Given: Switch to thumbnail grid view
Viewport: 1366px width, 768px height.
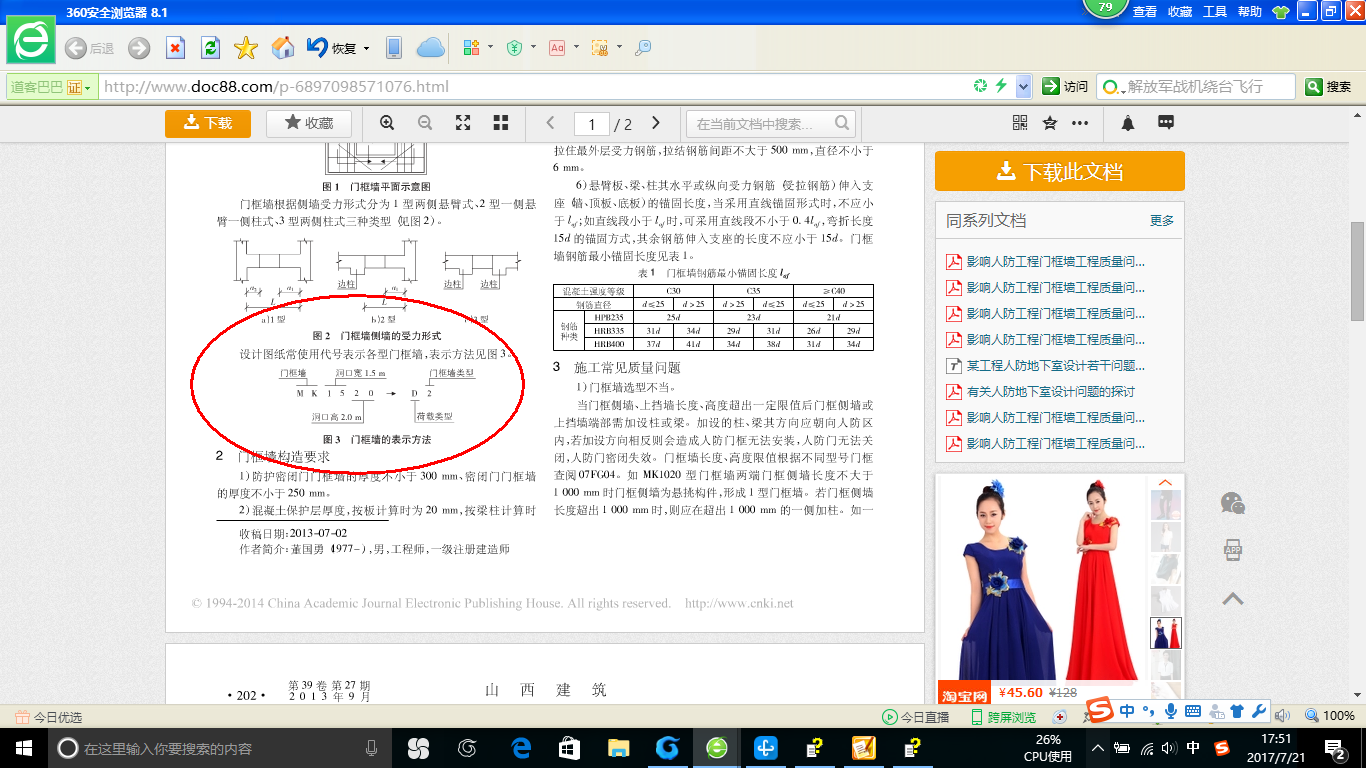Looking at the screenshot, I should click(501, 123).
